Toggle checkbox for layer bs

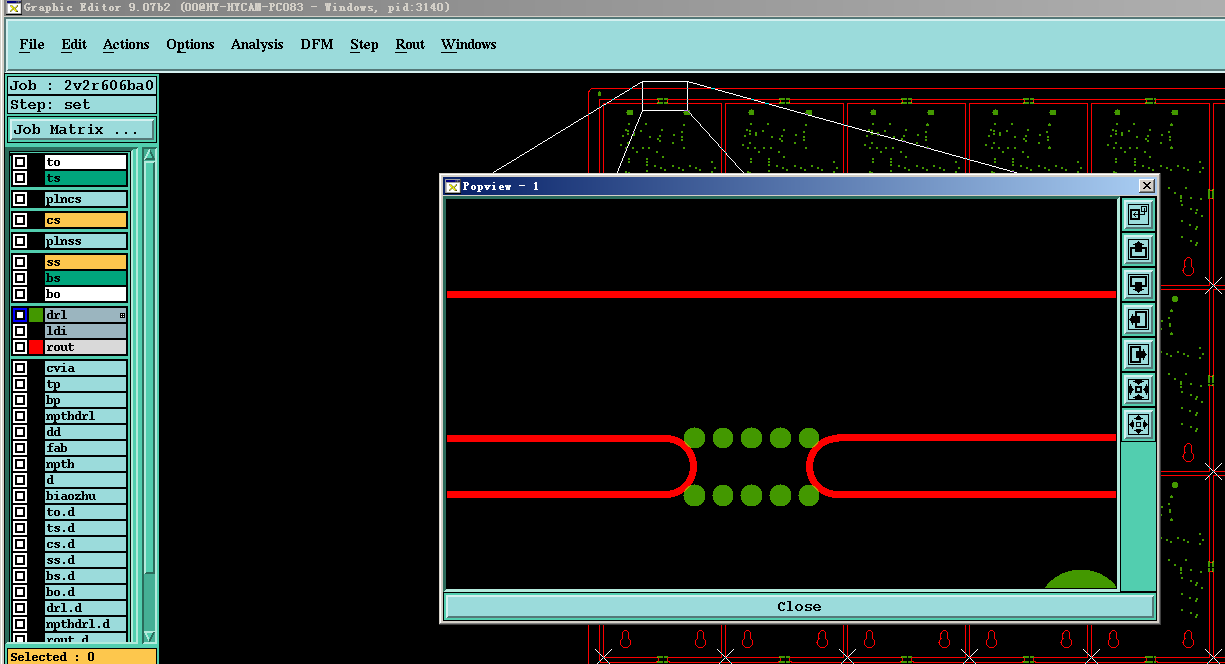coord(20,278)
